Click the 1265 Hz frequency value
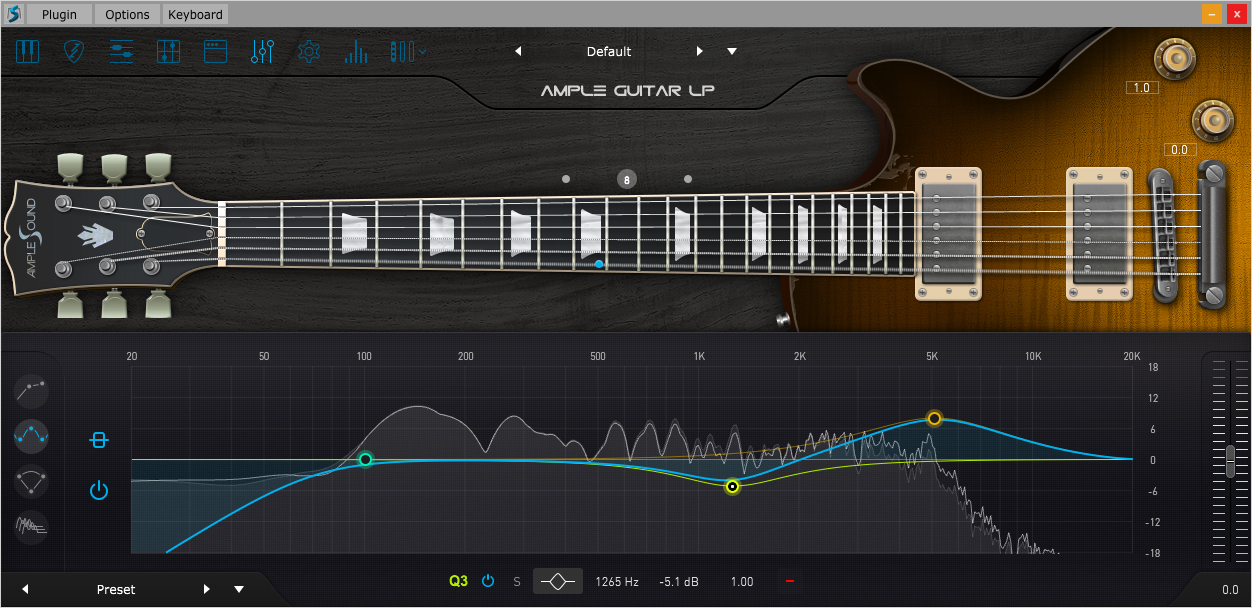 click(x=617, y=581)
